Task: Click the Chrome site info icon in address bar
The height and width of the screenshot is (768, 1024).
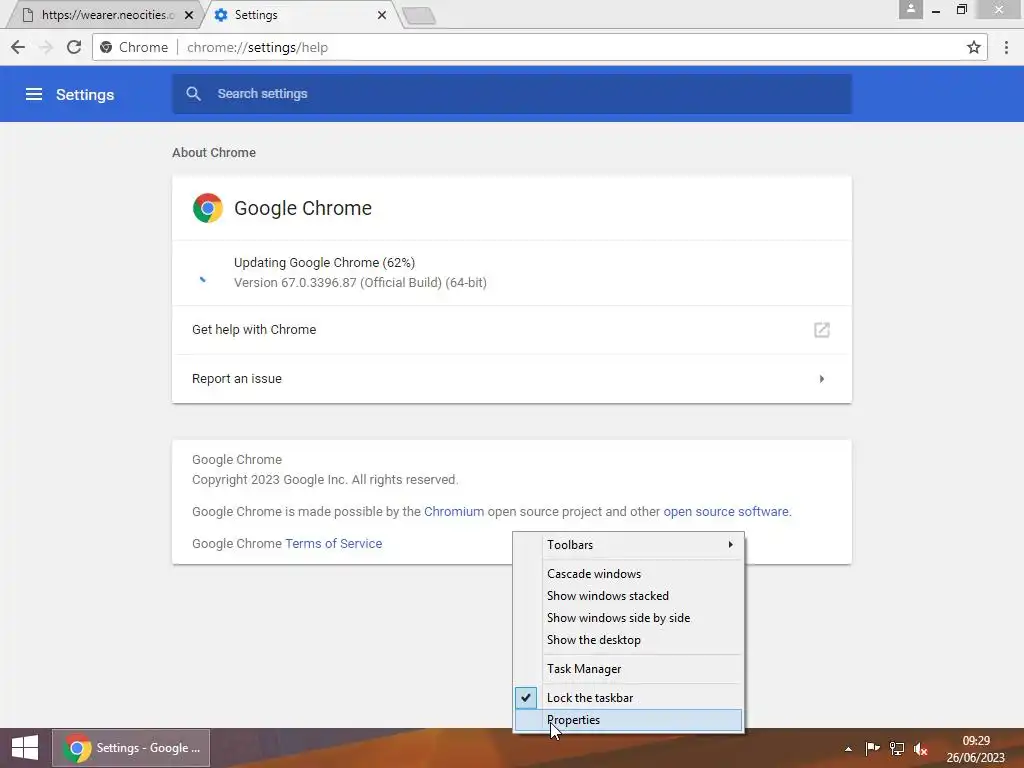Action: click(x=106, y=47)
